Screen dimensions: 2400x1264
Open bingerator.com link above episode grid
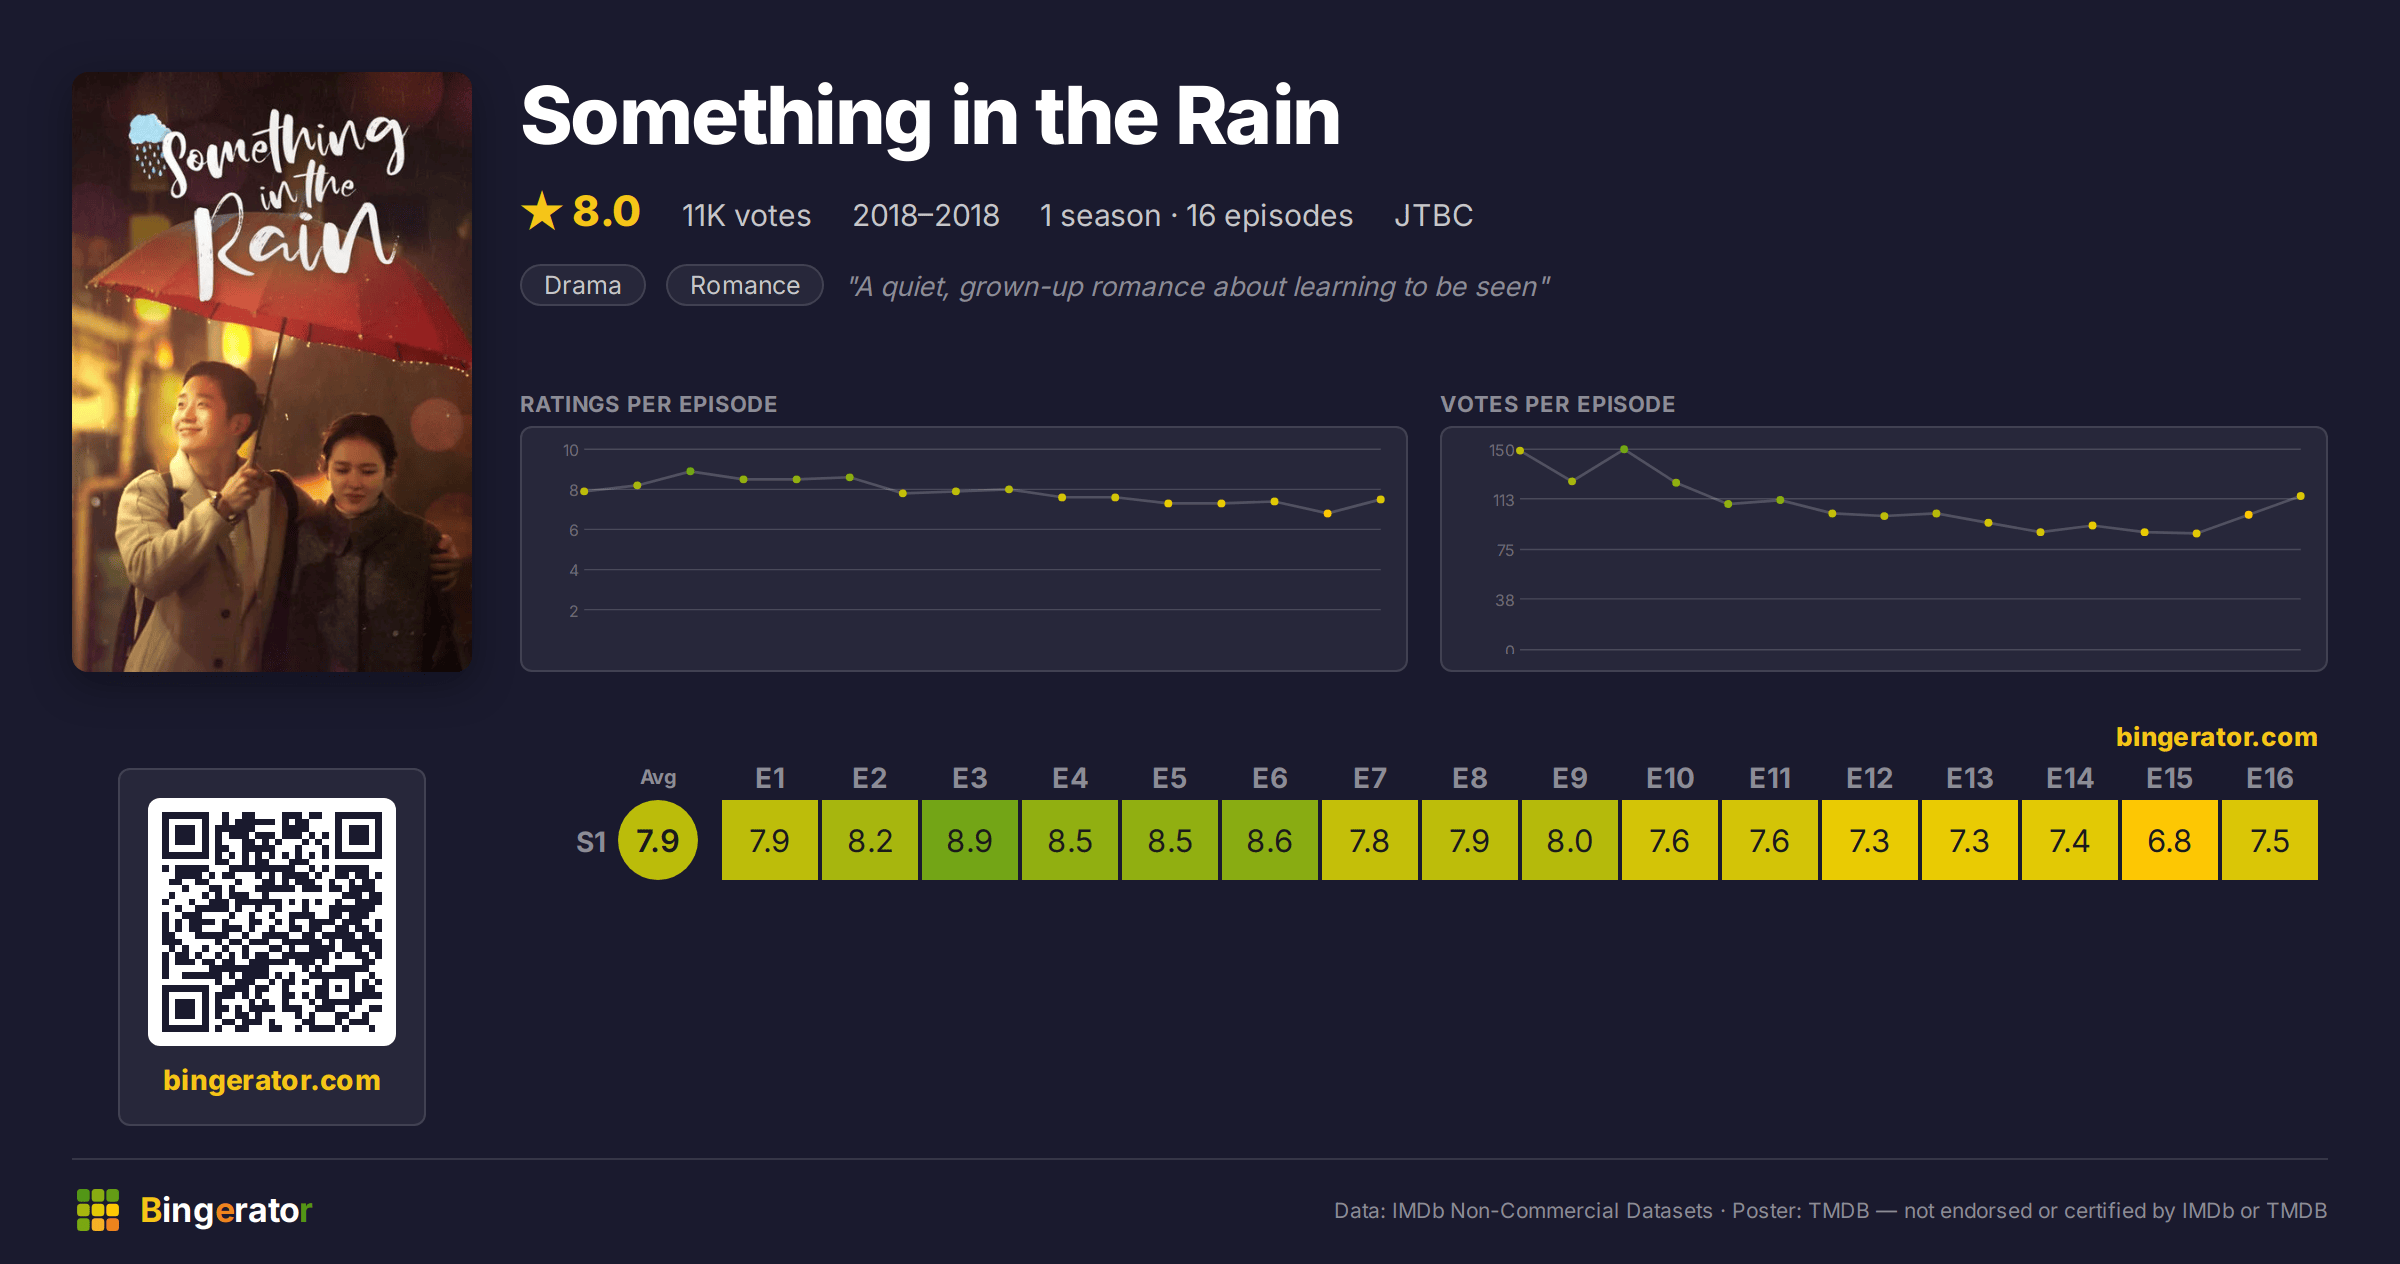click(x=2216, y=737)
